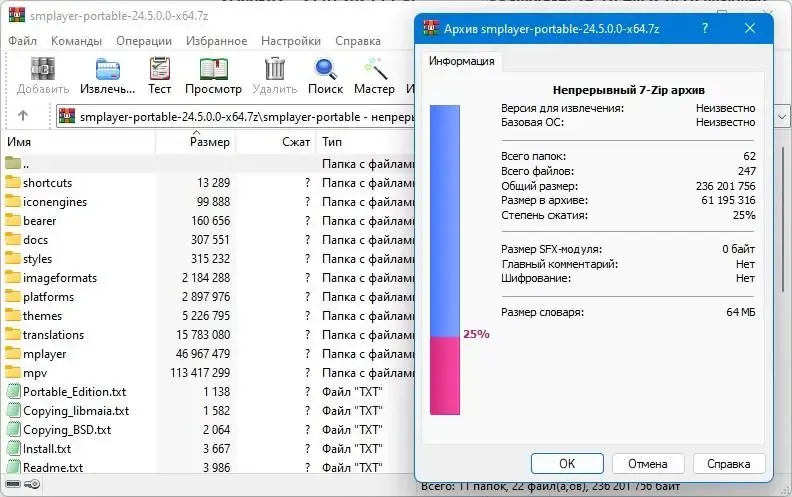This screenshot has width=792, height=497.
Task: Click the Размер словаря value 64 МБ
Action: (740, 312)
